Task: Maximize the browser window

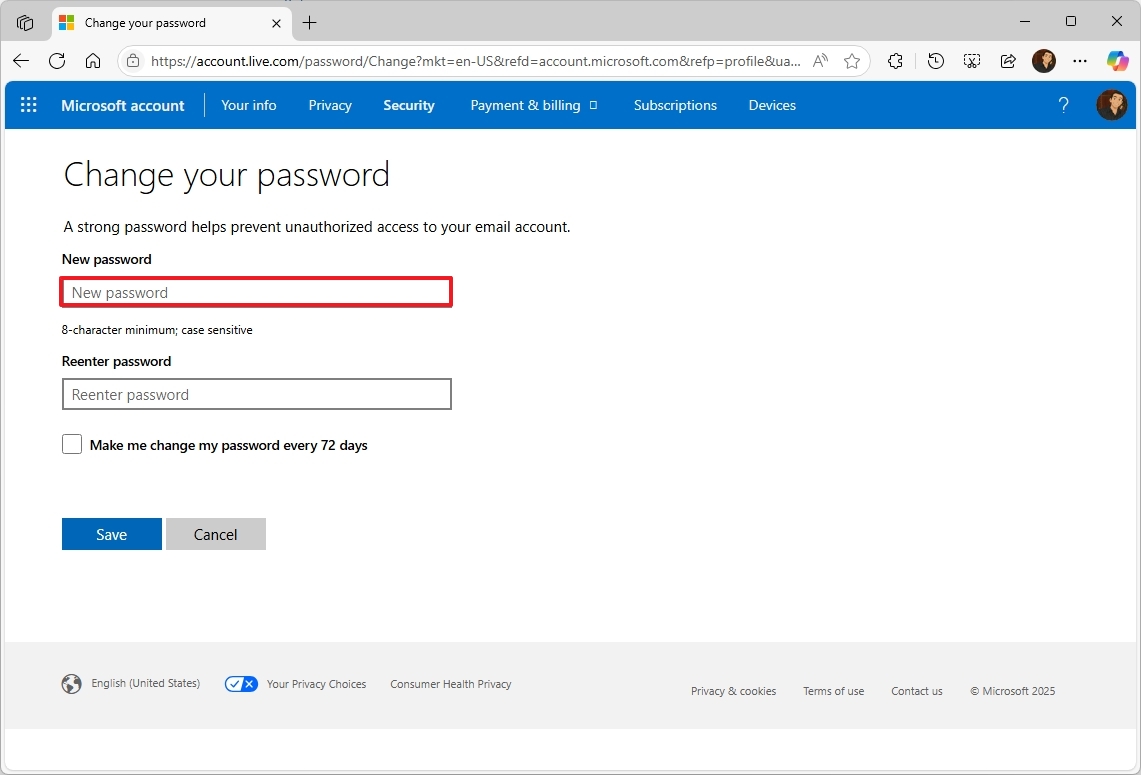Action: 1071,21
